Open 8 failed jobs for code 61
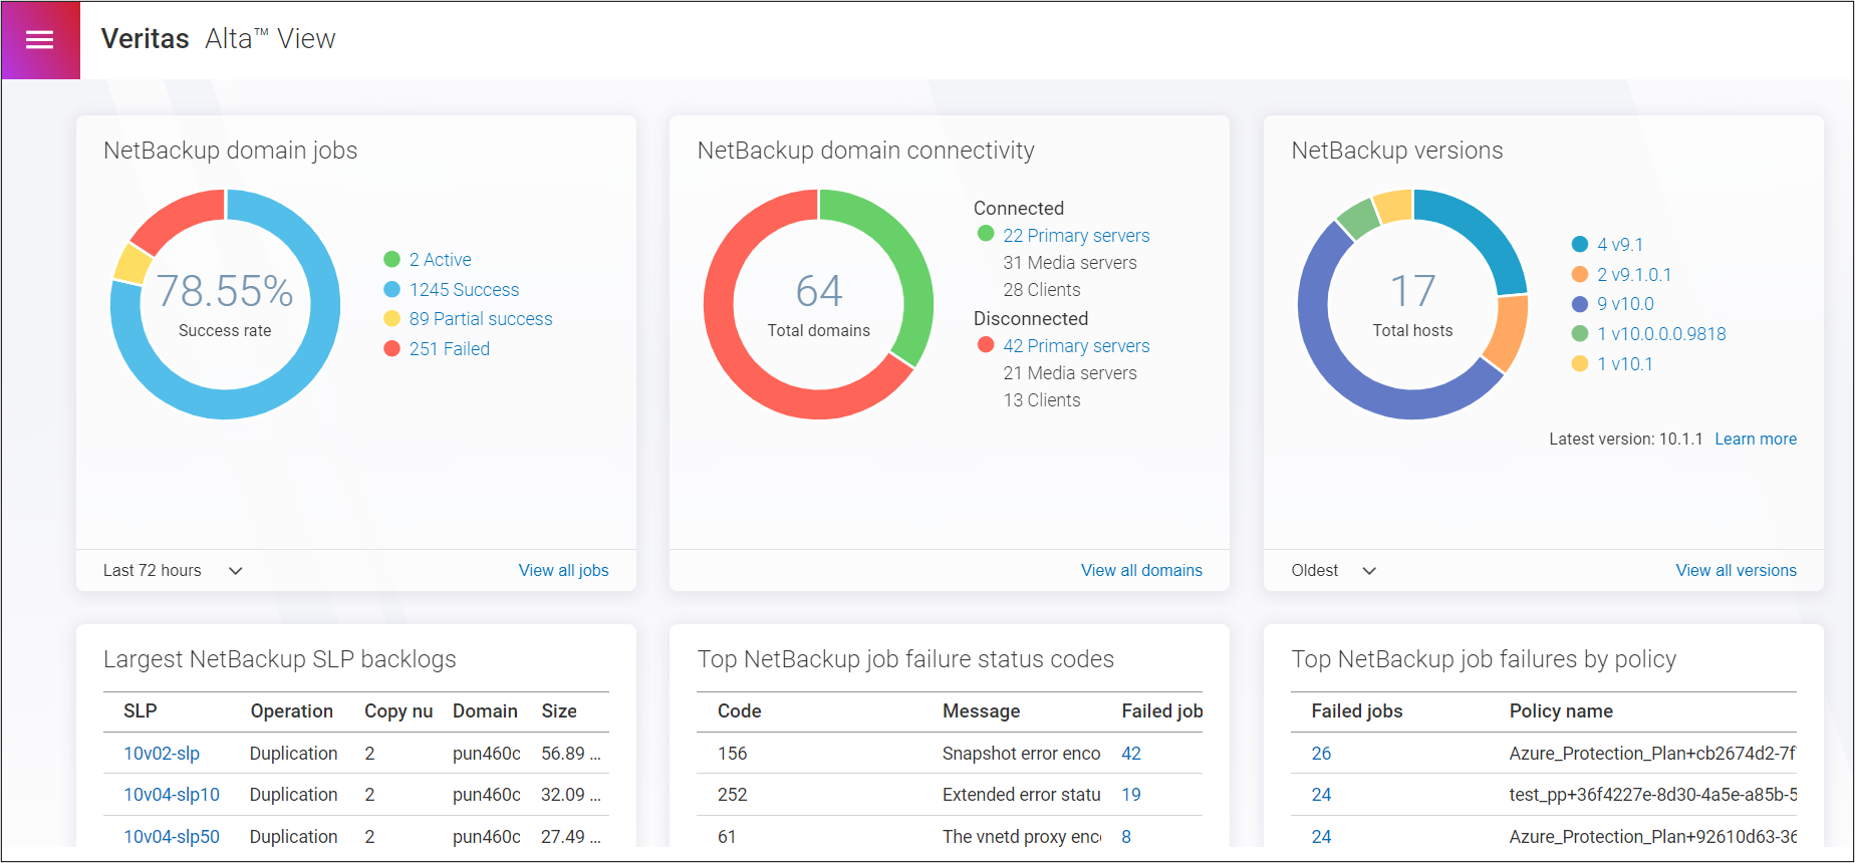Viewport: 1855px width, 863px height. [1126, 837]
